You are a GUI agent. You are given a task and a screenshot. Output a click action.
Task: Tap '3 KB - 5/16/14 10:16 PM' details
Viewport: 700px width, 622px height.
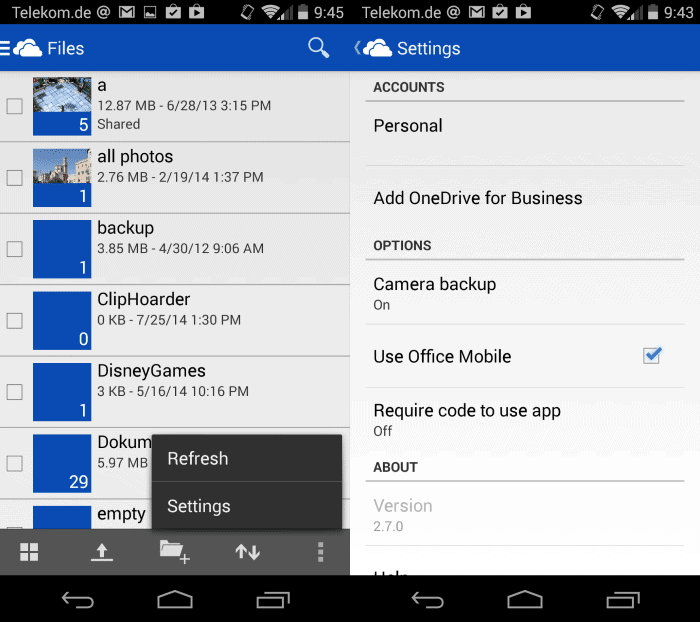[173, 391]
